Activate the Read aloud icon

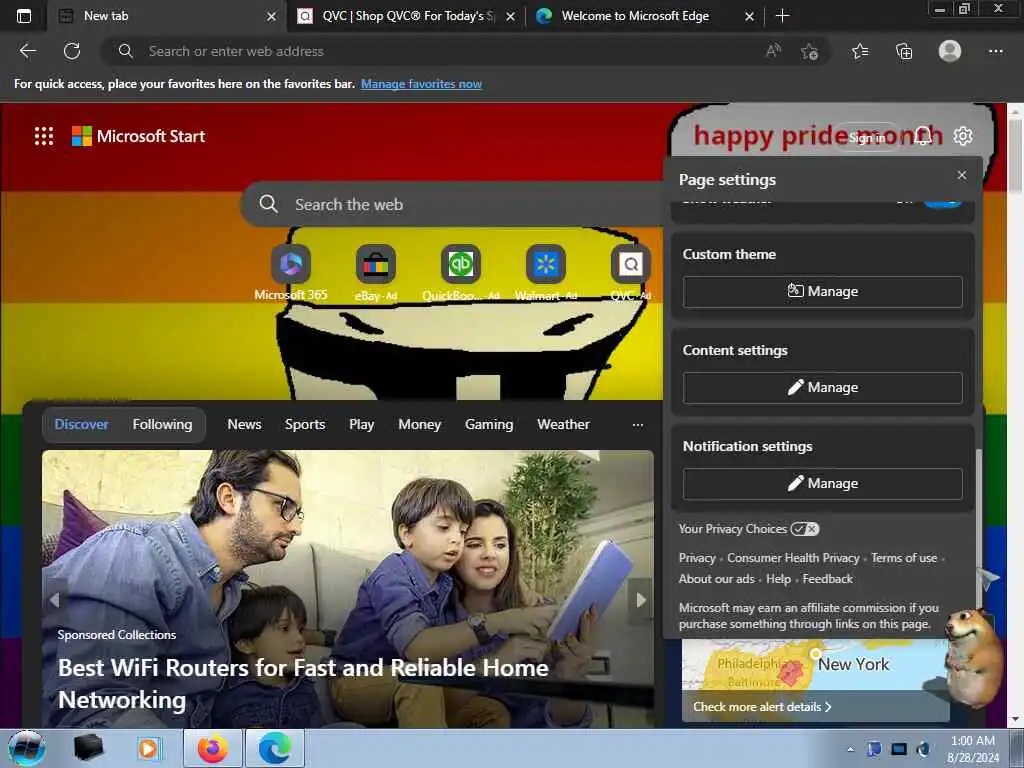click(x=773, y=51)
